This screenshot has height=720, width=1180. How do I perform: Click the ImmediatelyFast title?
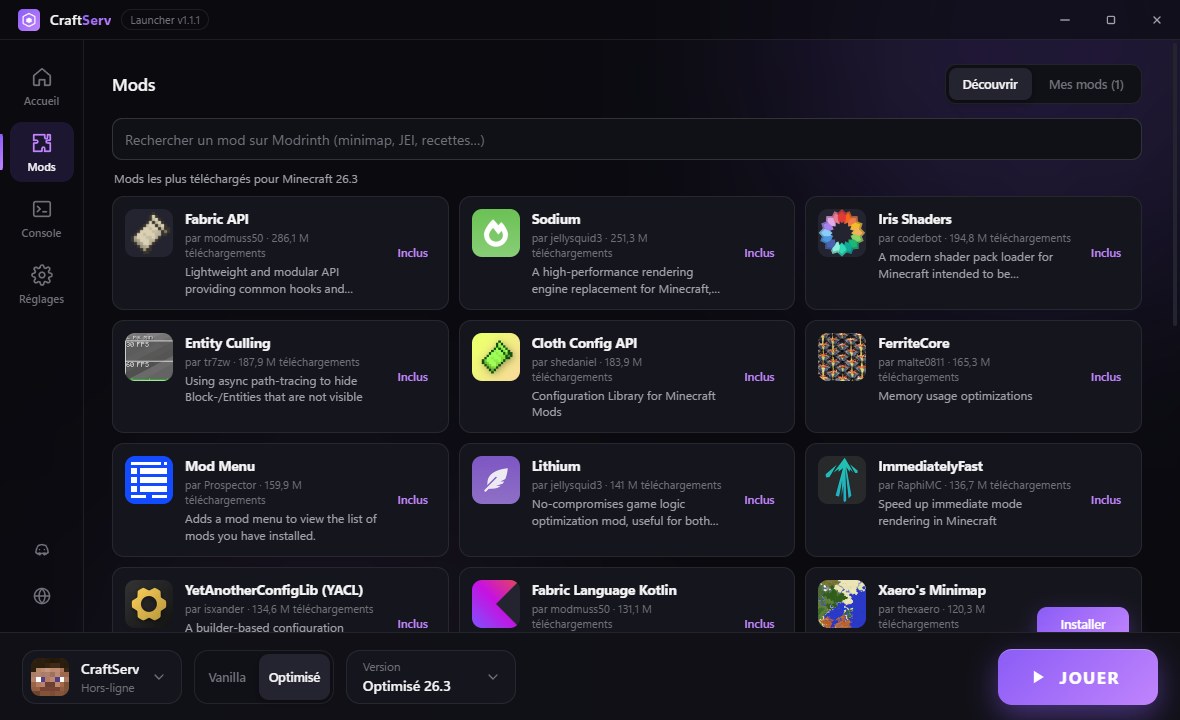coord(930,466)
